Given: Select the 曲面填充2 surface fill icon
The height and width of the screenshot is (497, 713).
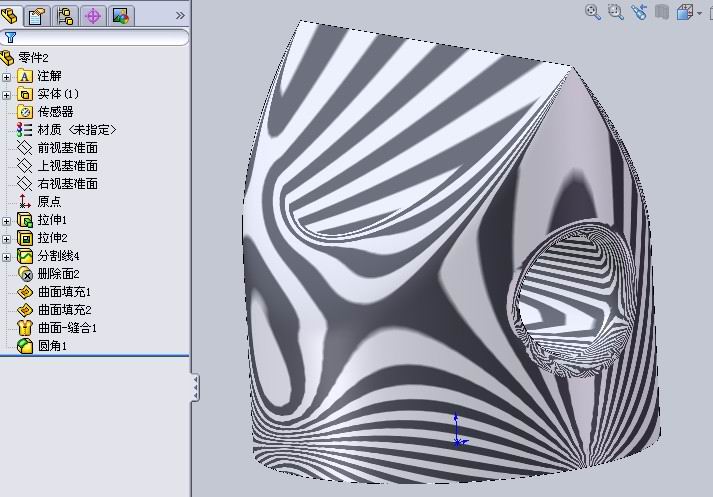Looking at the screenshot, I should point(25,310).
